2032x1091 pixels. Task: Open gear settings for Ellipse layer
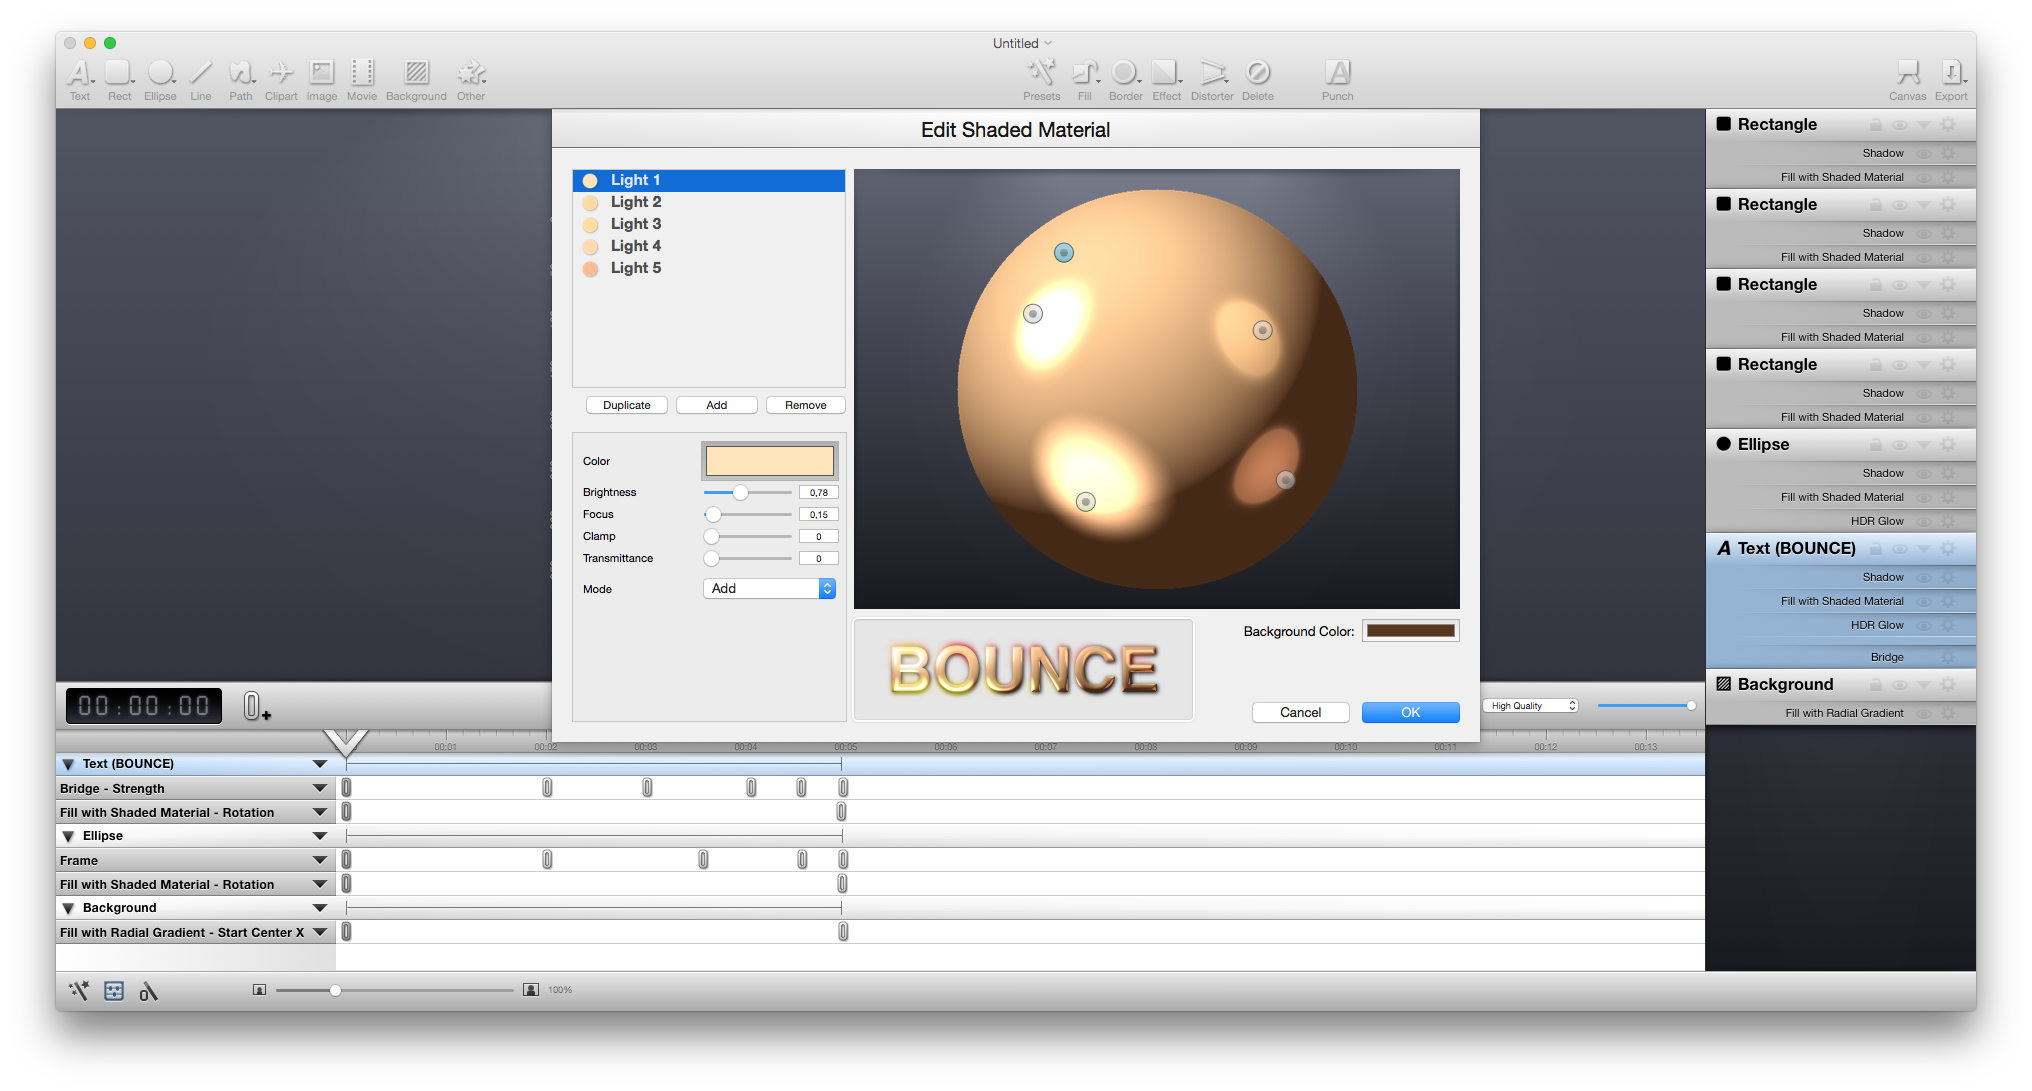tap(1948, 445)
